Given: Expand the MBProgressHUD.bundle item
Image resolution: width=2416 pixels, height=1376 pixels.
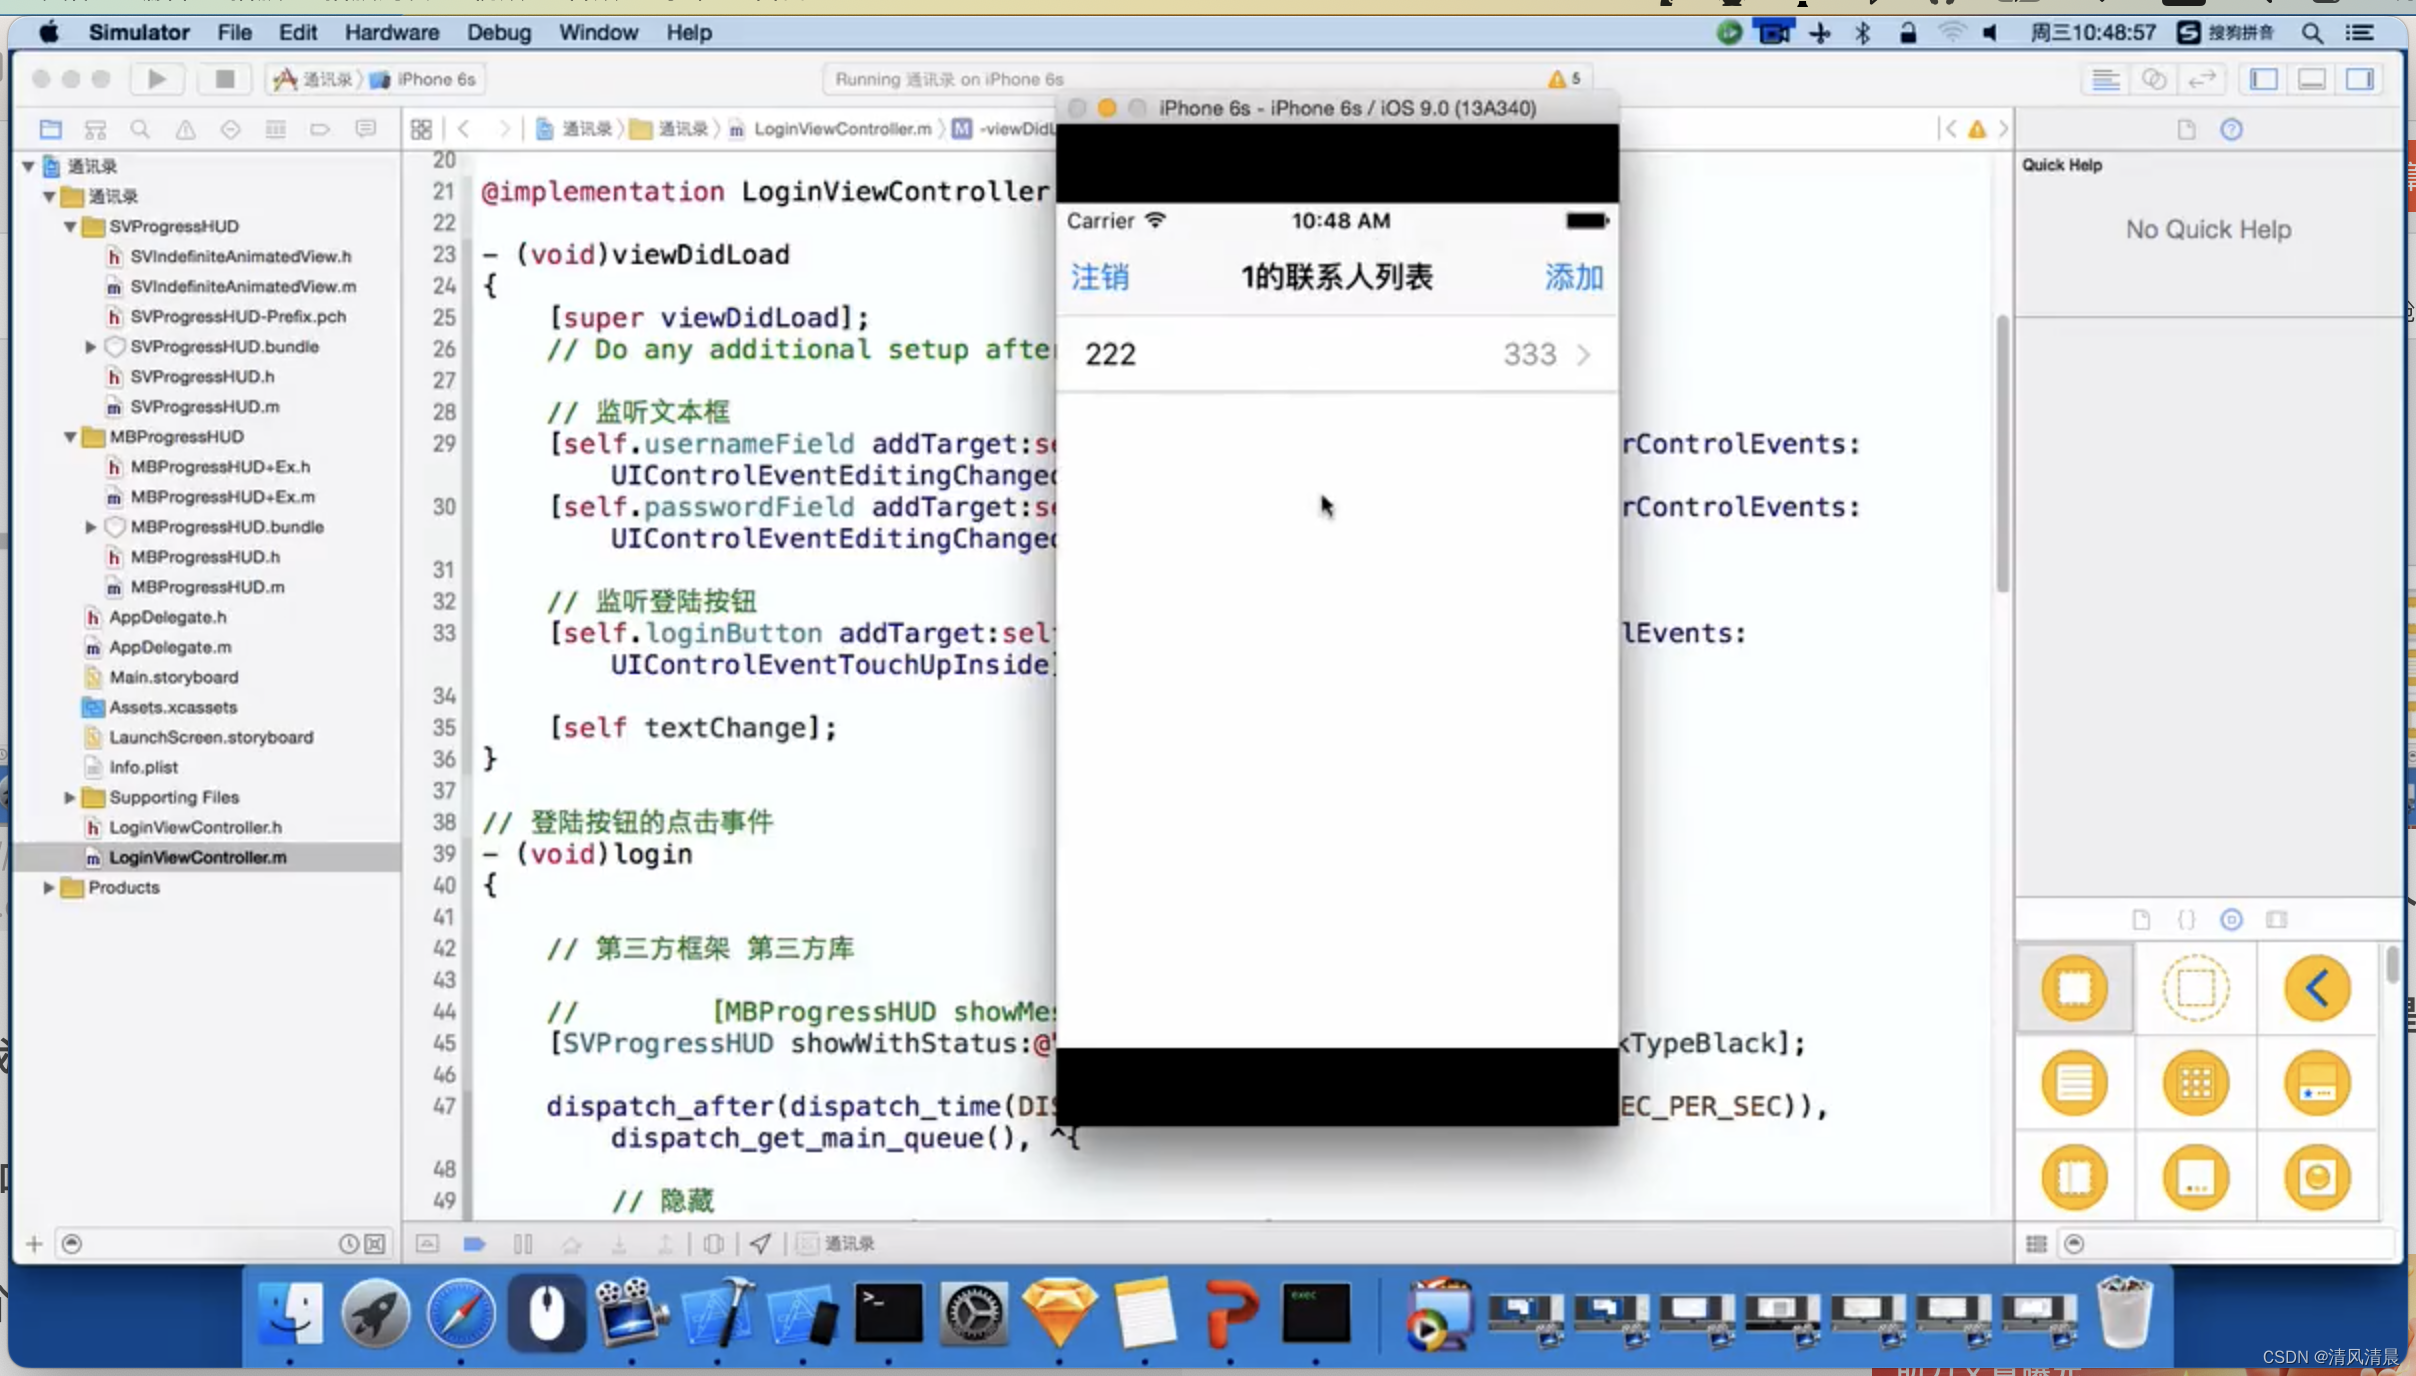Looking at the screenshot, I should [x=90, y=527].
